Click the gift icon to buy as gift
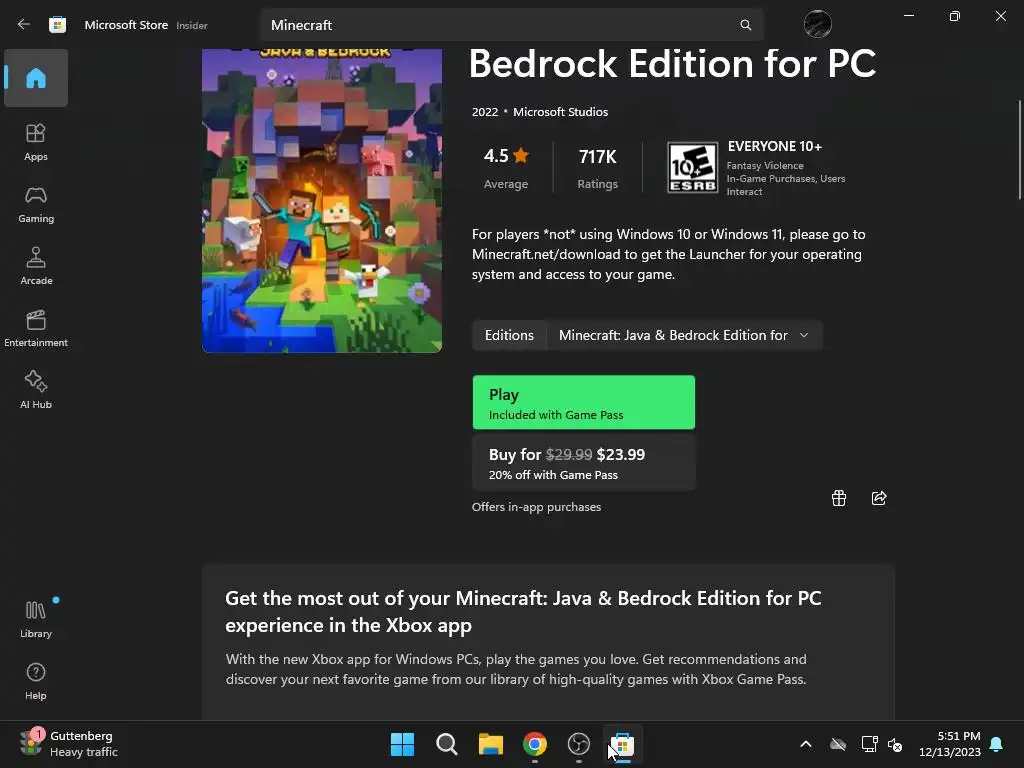This screenshot has height=768, width=1024. (x=839, y=498)
